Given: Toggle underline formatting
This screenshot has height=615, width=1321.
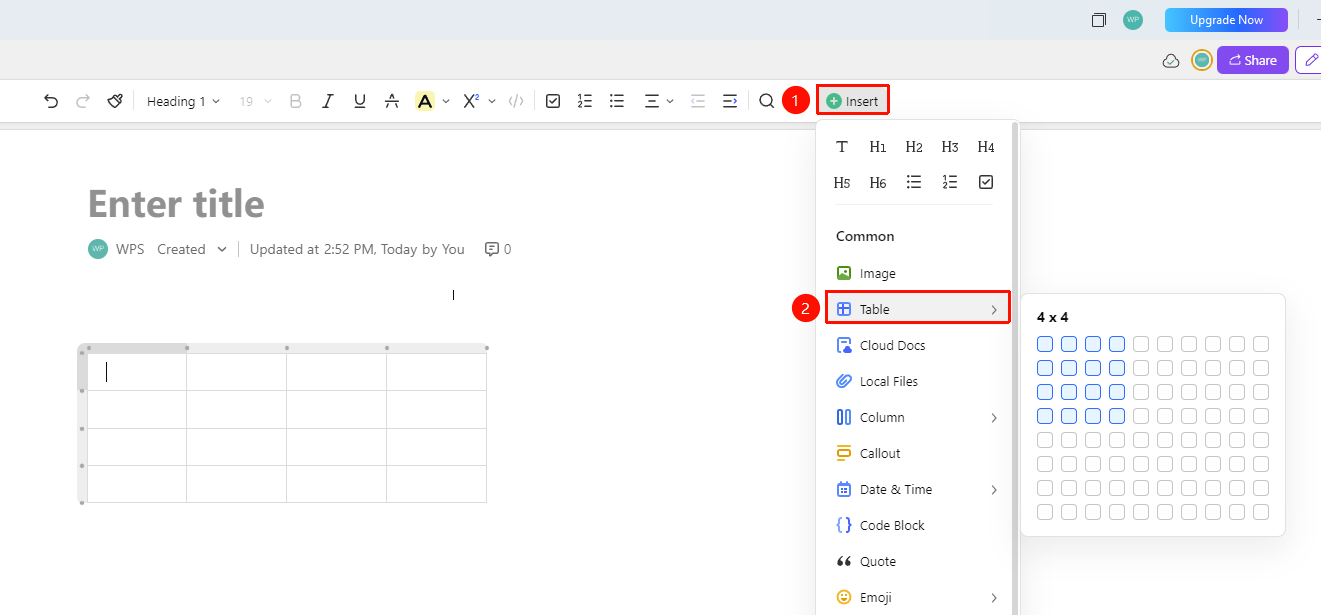Looking at the screenshot, I should click(360, 101).
